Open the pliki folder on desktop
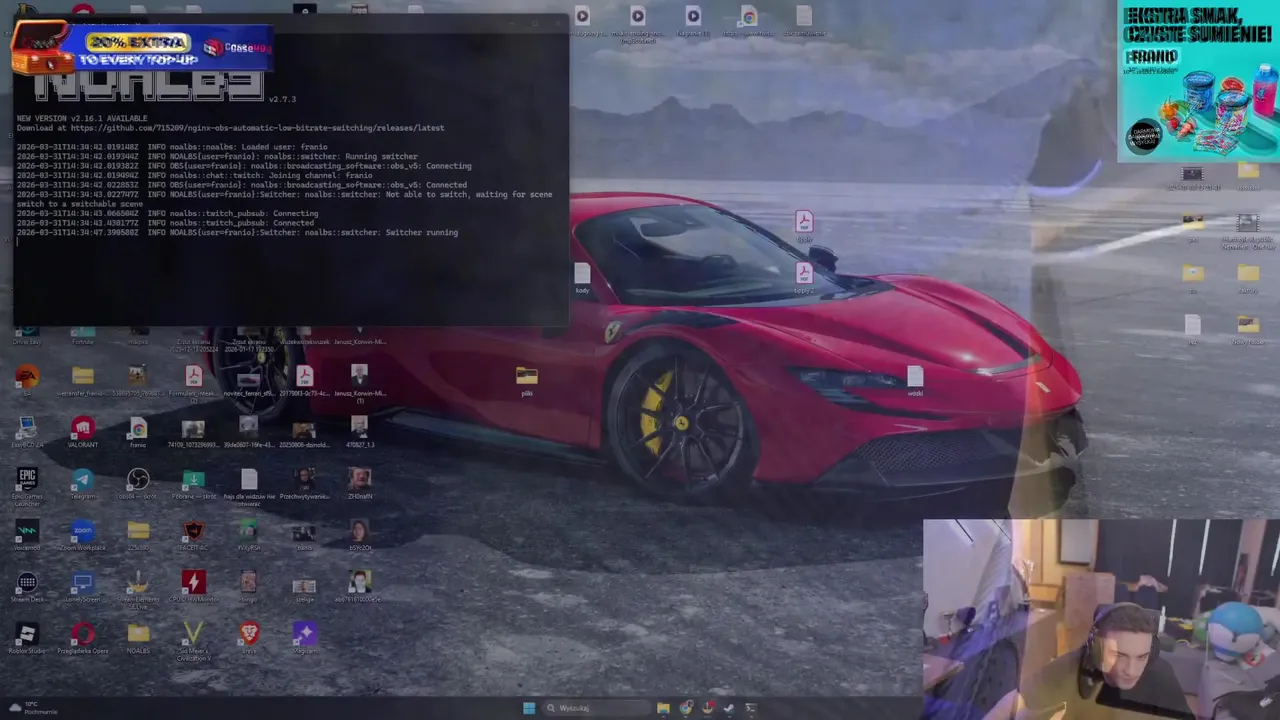The height and width of the screenshot is (720, 1280). click(x=527, y=380)
